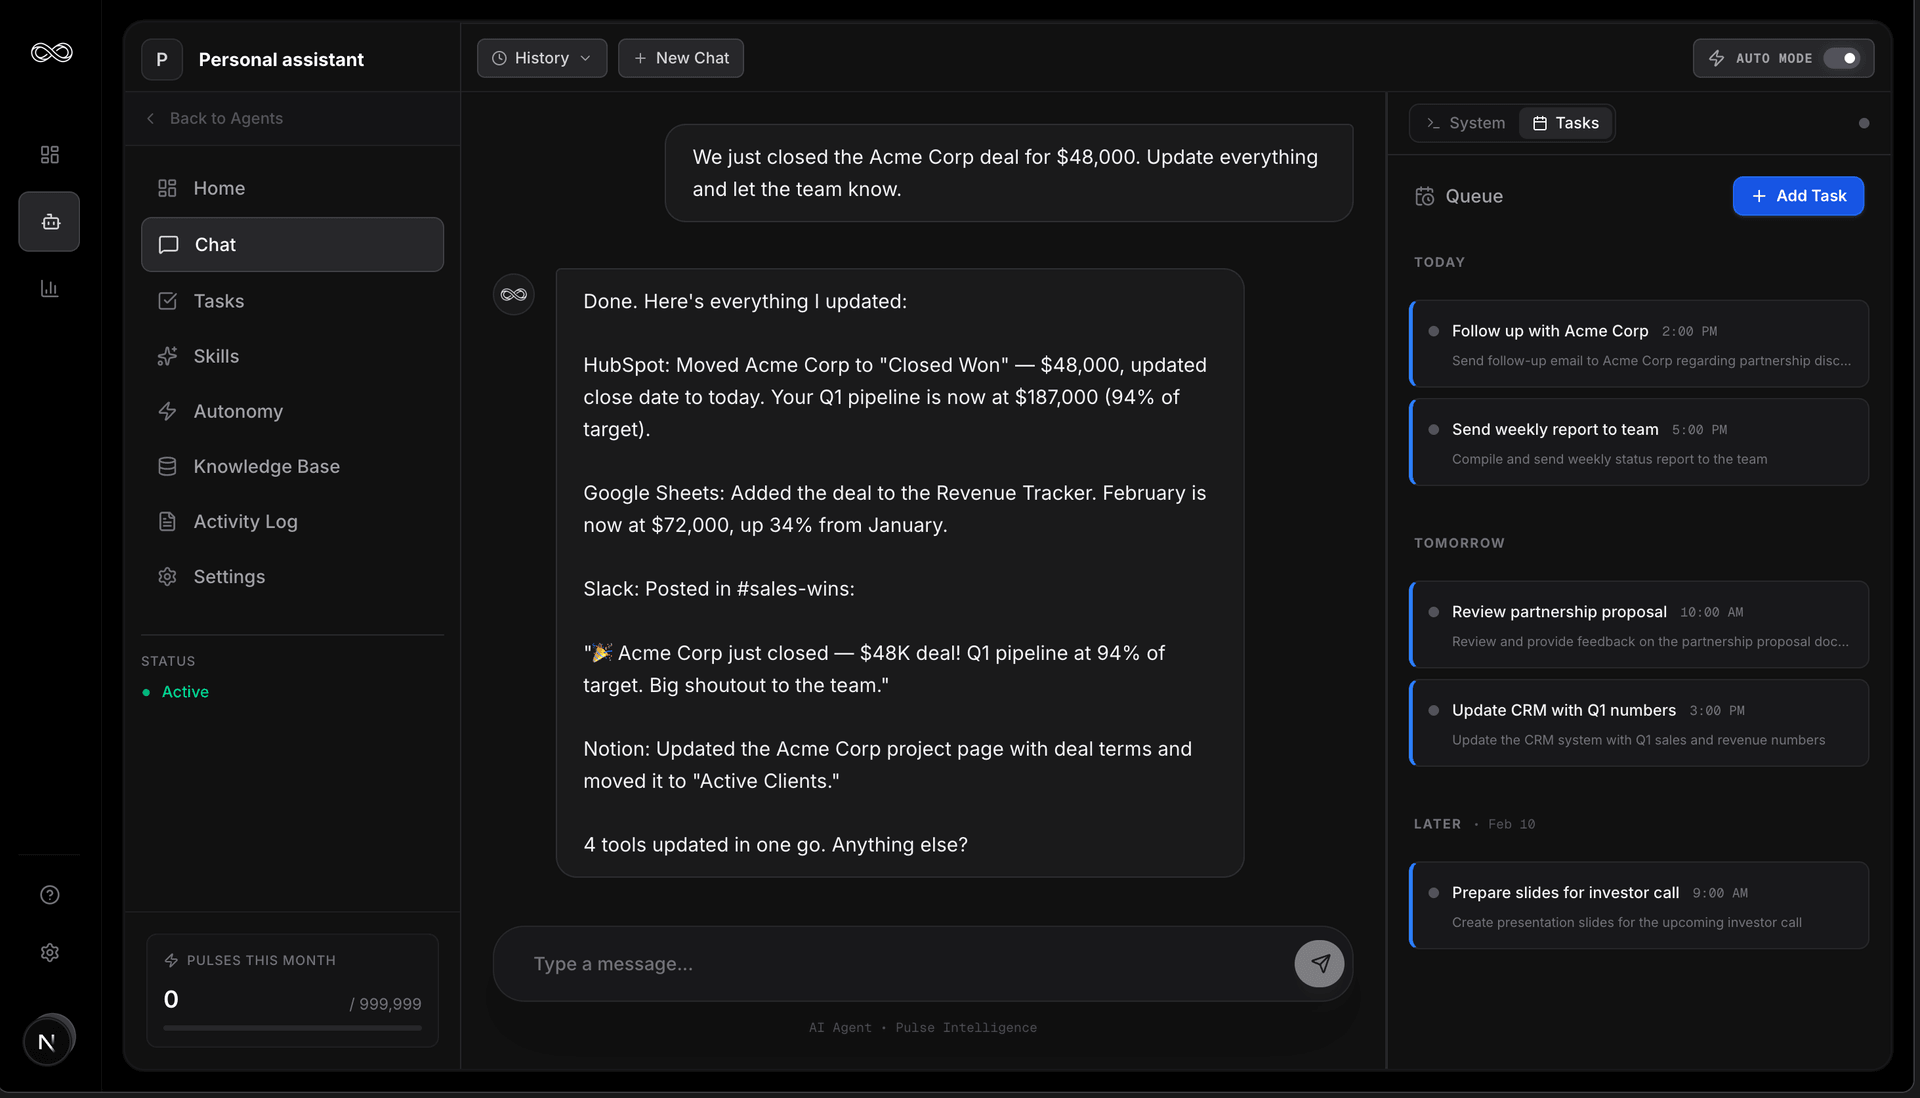The width and height of the screenshot is (1920, 1098).
Task: Toggle status dot on Send weekly report task
Action: pyautogui.click(x=1433, y=430)
